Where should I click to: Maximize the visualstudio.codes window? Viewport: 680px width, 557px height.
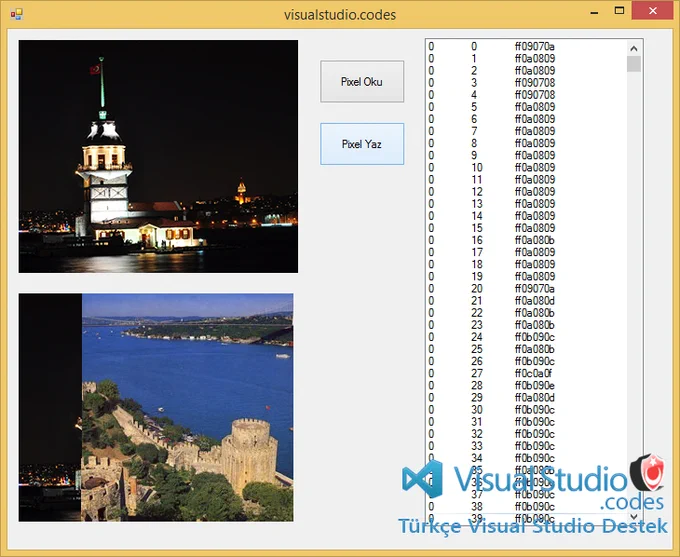(619, 11)
